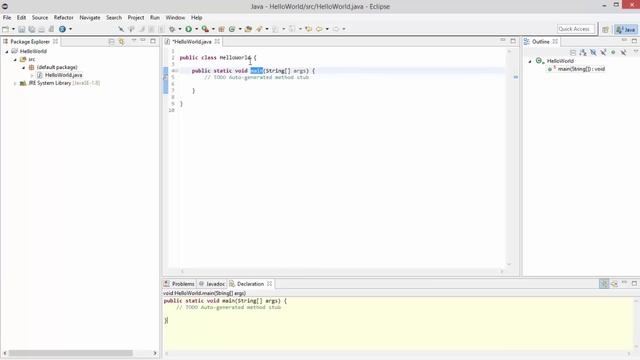This screenshot has width=640, height=360.
Task: Click the round blue toolbar icon
Action: pyautogui.click(x=62, y=29)
